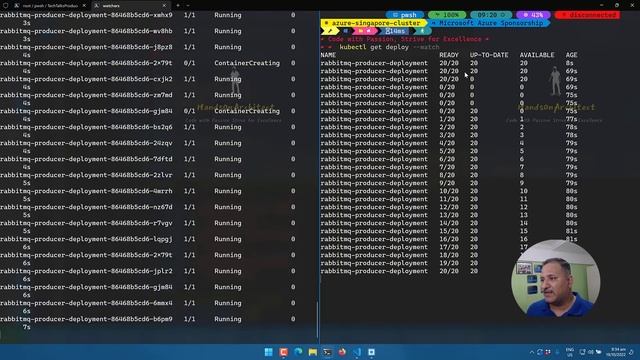This screenshot has height=360, width=640.
Task: Click the 43% prompt segment
Action: (x=533, y=15)
